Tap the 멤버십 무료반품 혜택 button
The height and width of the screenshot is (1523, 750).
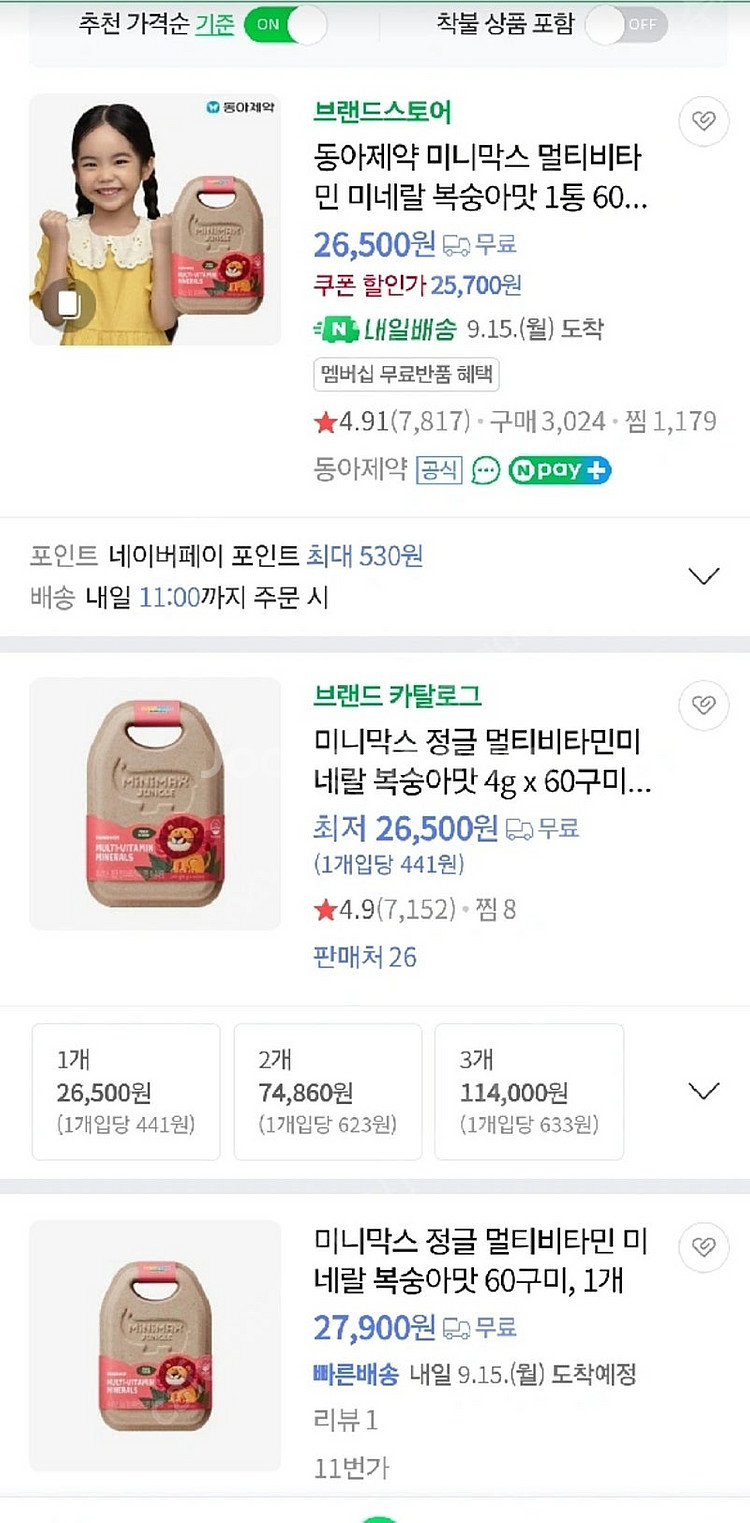pyautogui.click(x=406, y=375)
